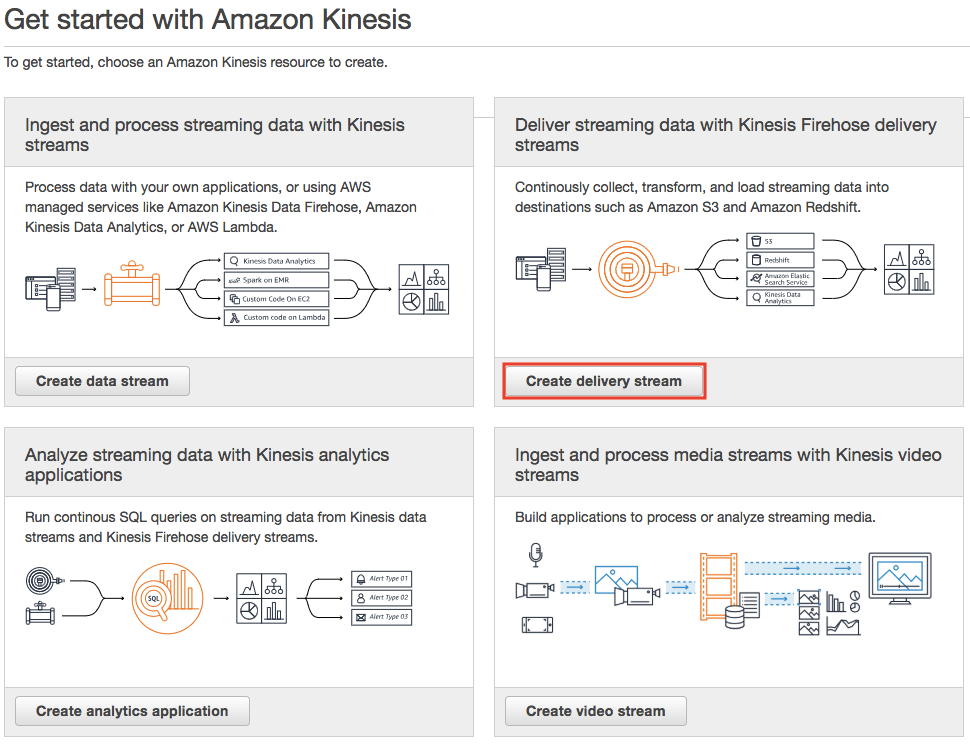
Task: Click the orange film strip icon
Action: click(719, 585)
